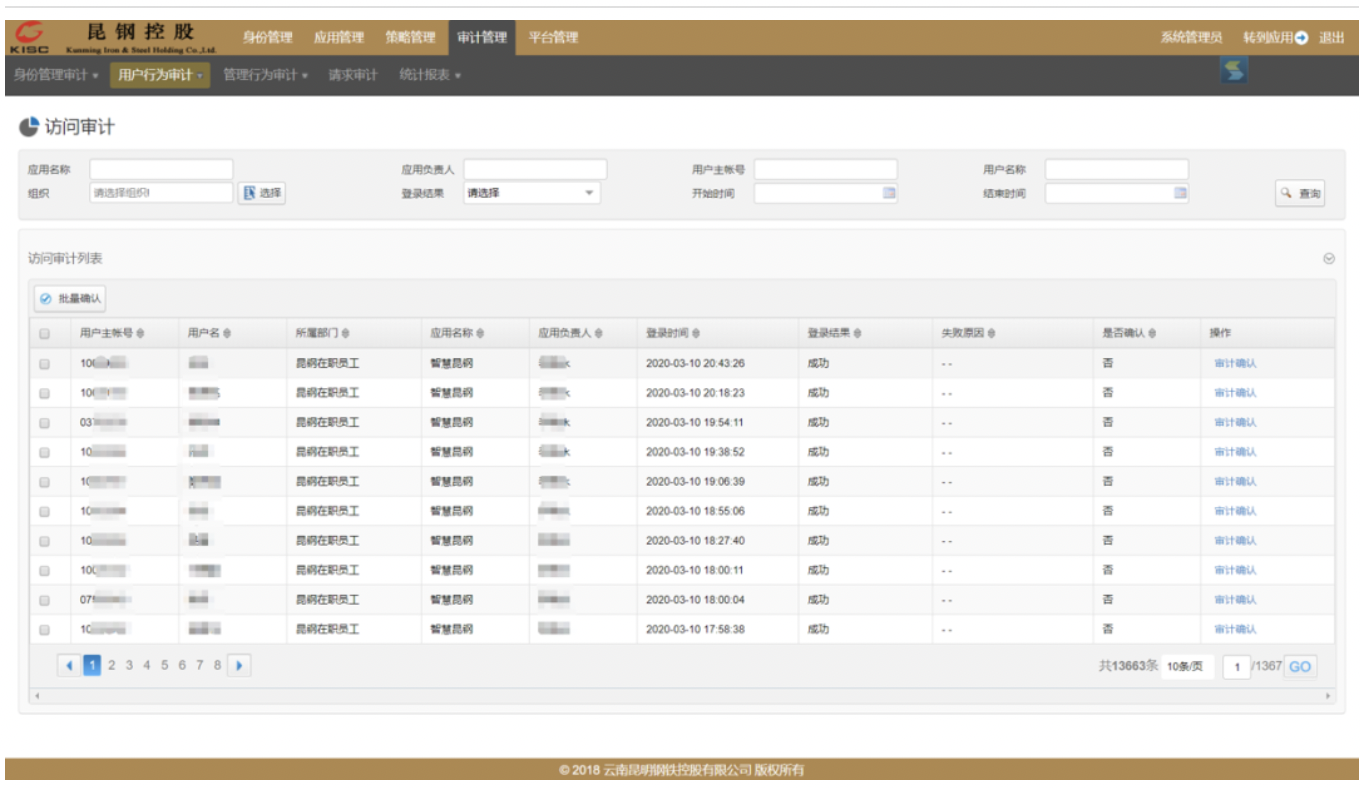The width and height of the screenshot is (1360, 788).
Task: Click 审计确认 for the 17:58:38 login
Action: tap(1235, 630)
